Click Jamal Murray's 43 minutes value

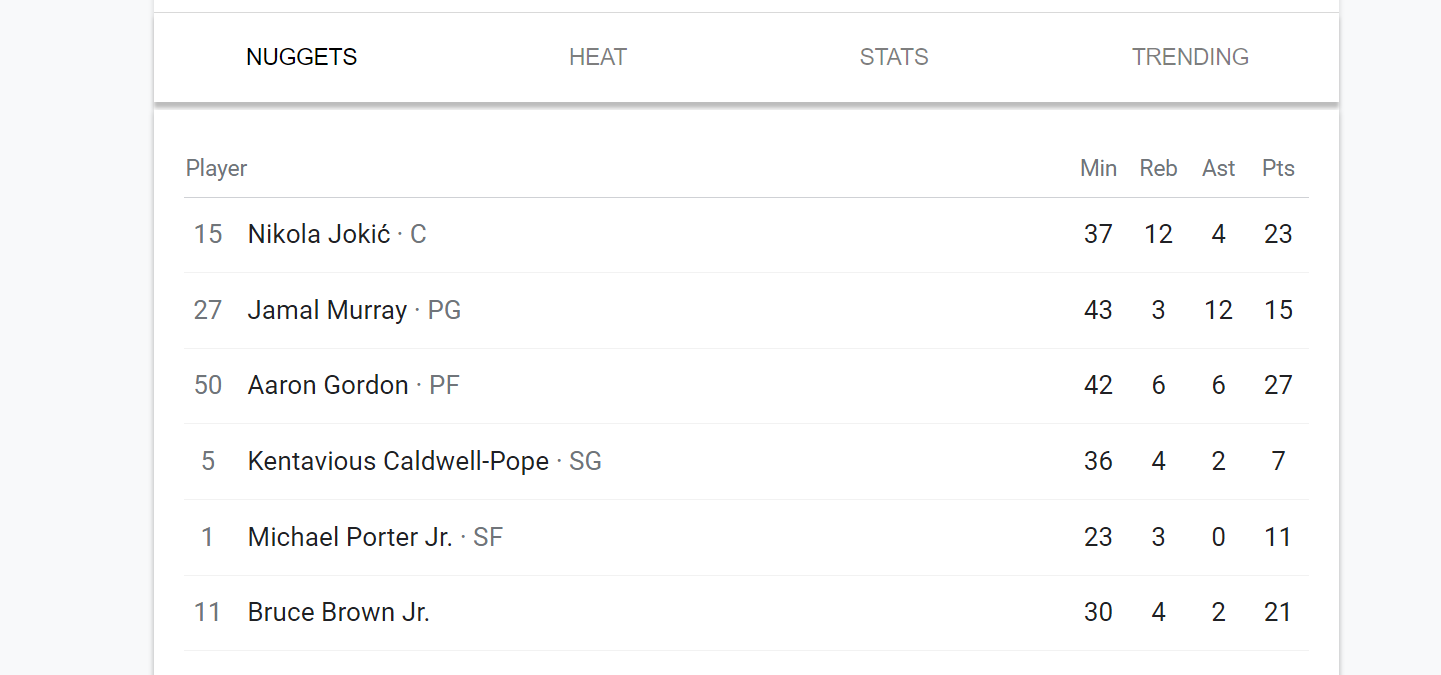[1098, 310]
